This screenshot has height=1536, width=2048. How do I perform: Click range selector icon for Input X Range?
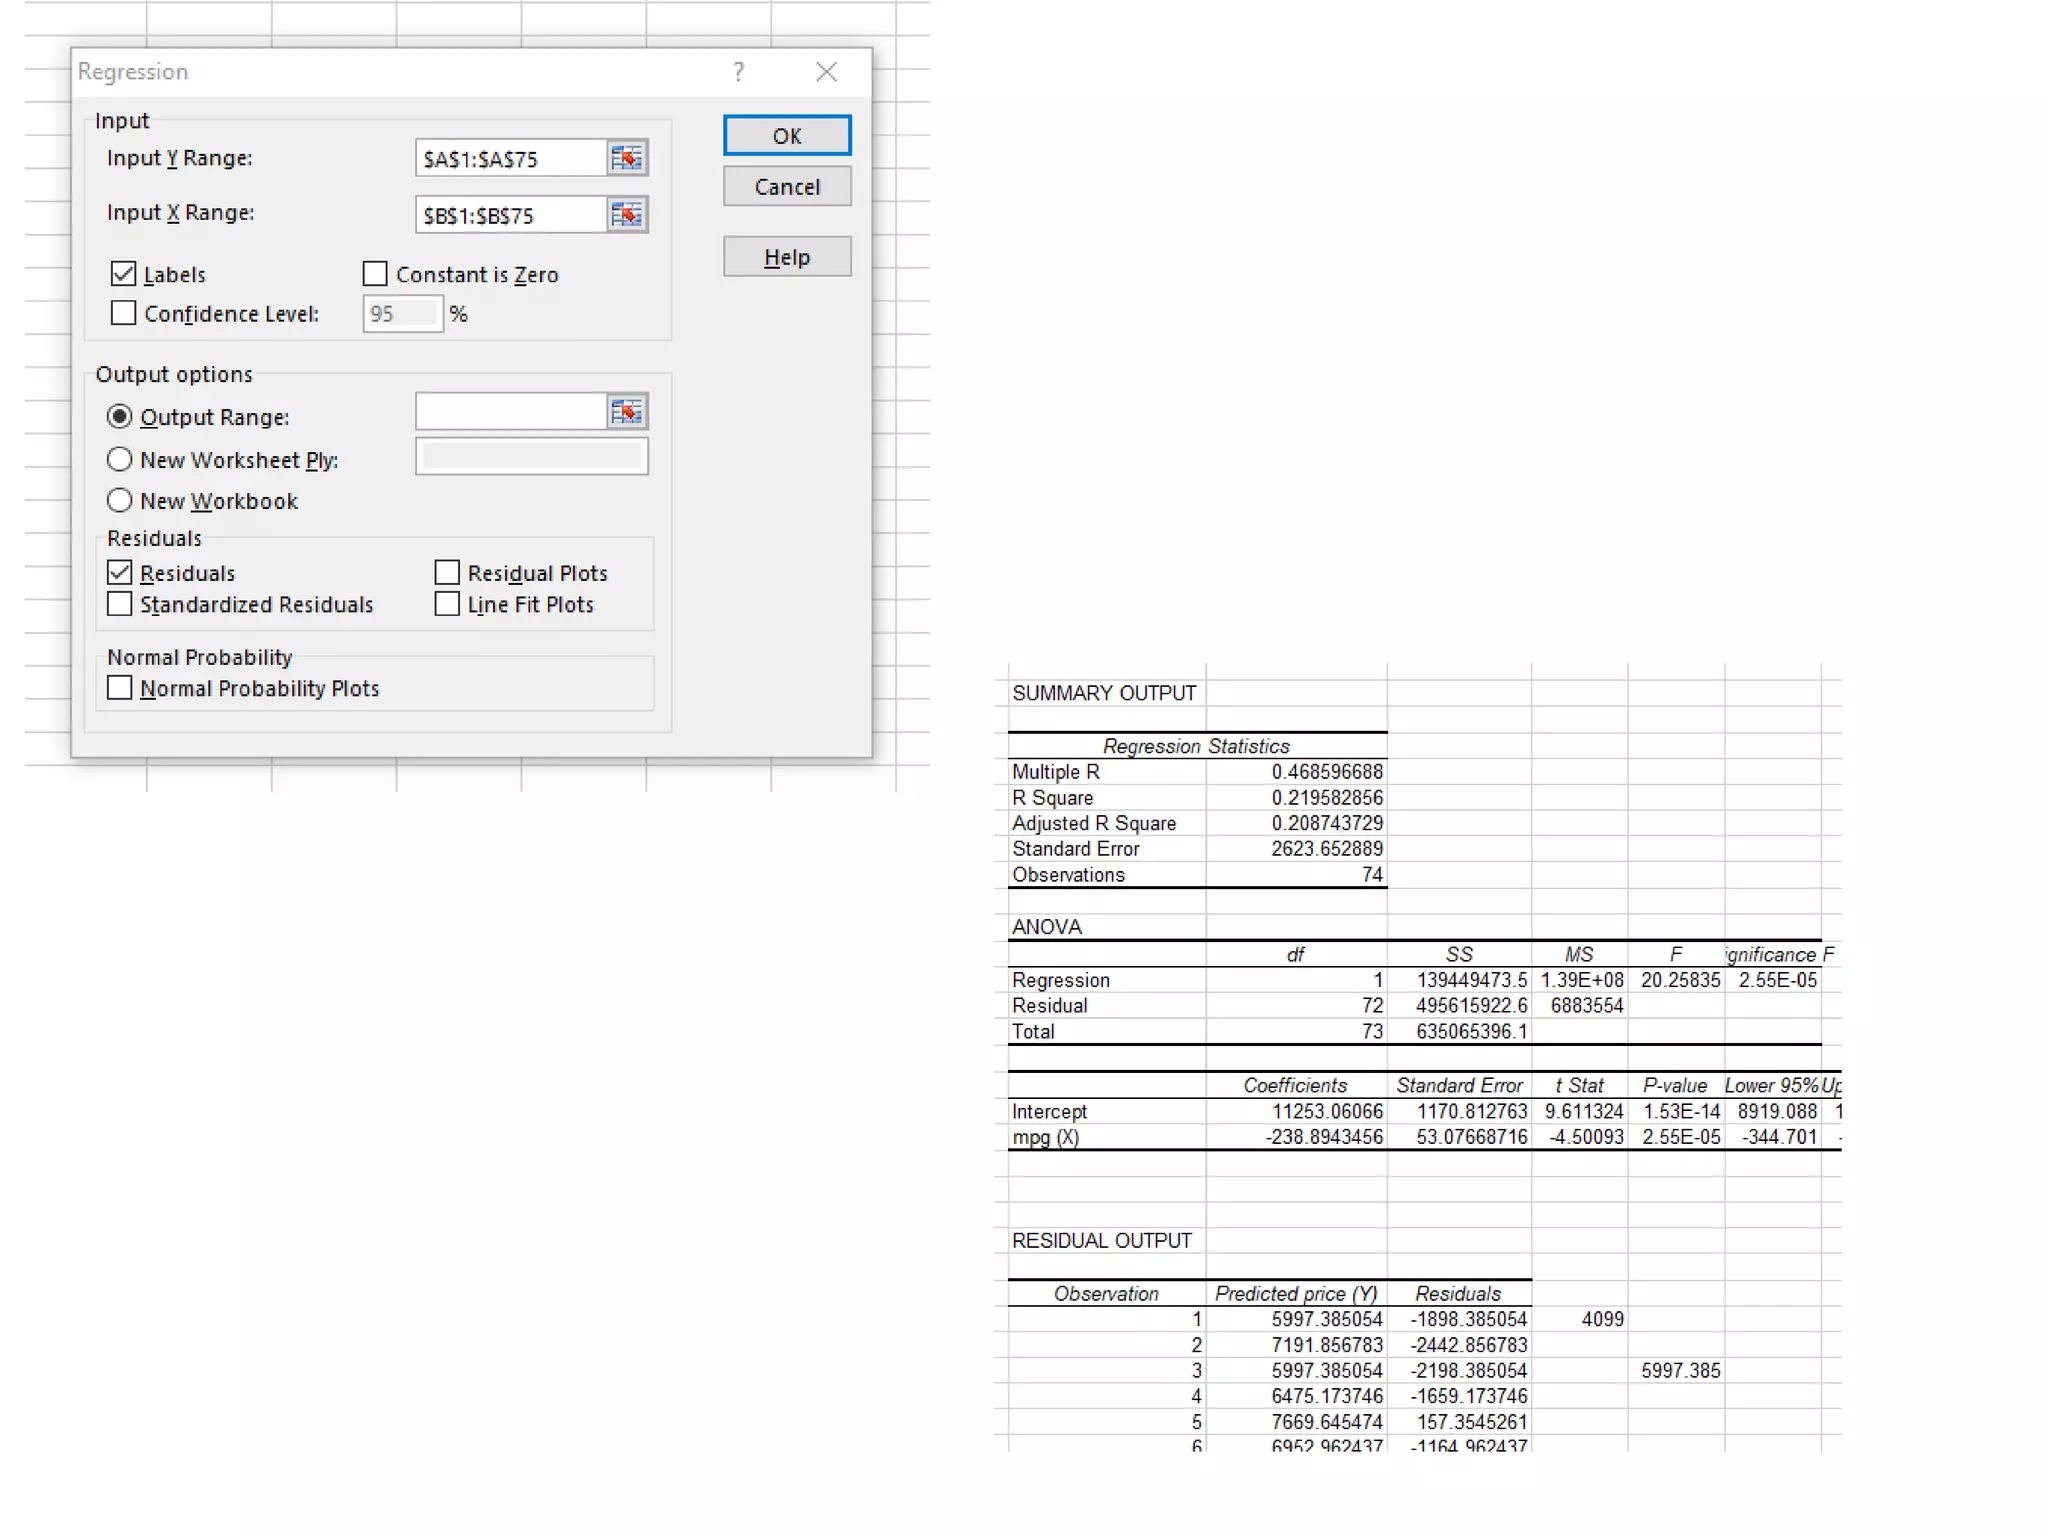click(627, 214)
